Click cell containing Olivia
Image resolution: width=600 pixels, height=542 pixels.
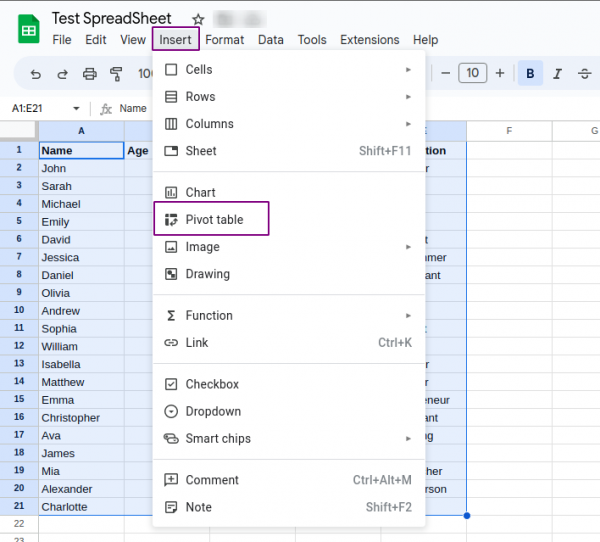point(82,293)
